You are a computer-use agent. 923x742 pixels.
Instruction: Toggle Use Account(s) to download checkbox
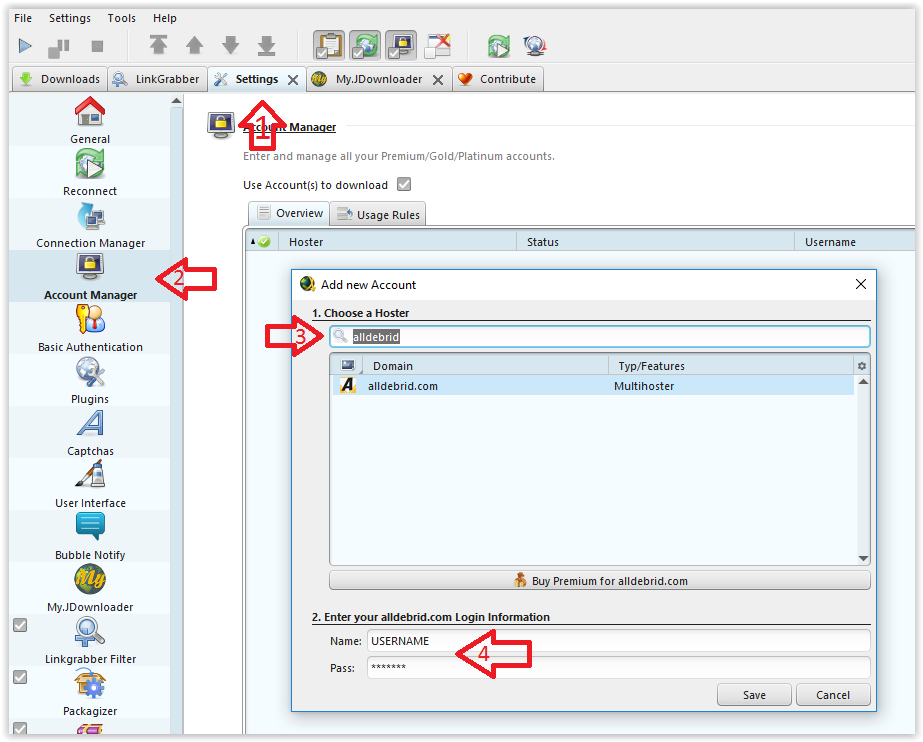[x=404, y=184]
